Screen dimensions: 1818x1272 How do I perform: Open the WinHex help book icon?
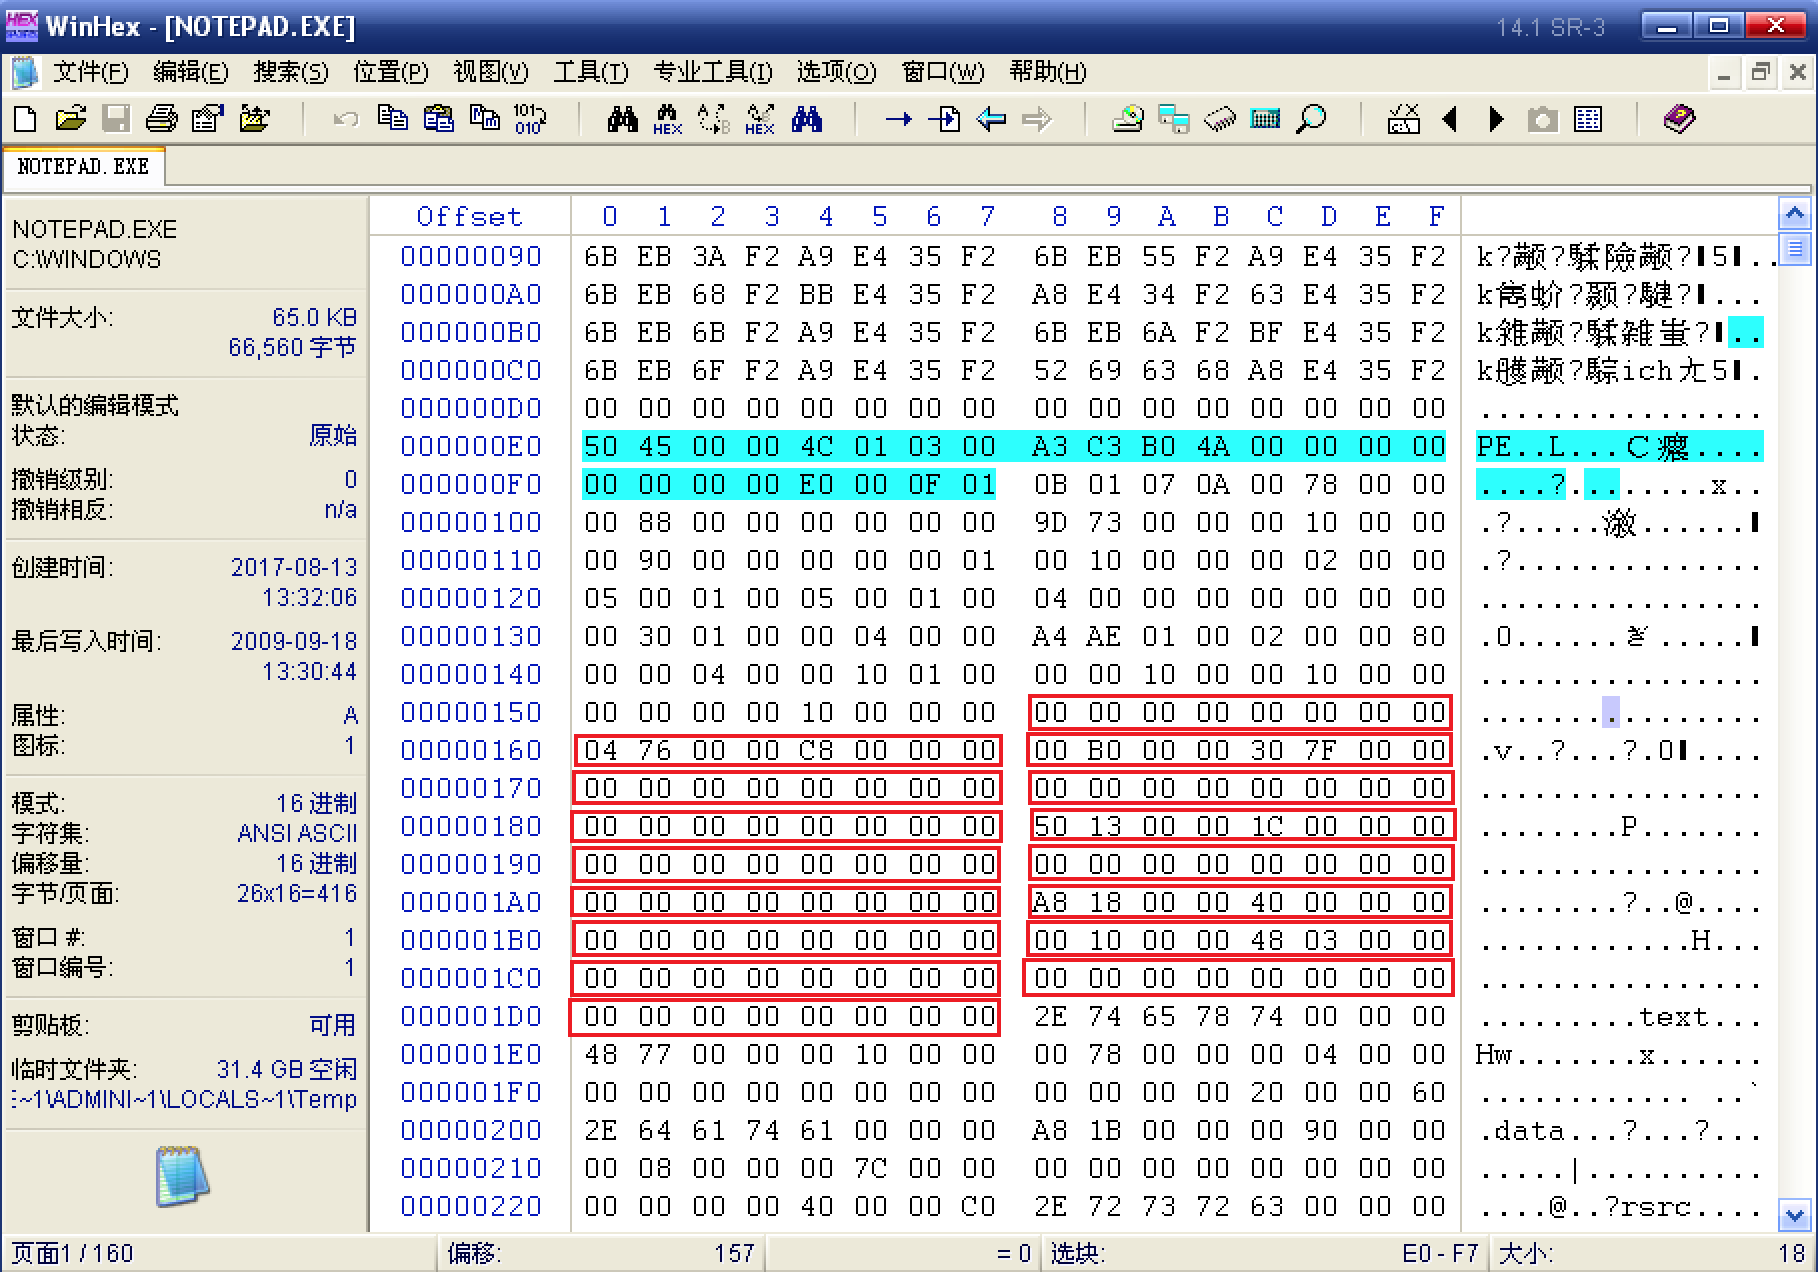[x=1679, y=118]
